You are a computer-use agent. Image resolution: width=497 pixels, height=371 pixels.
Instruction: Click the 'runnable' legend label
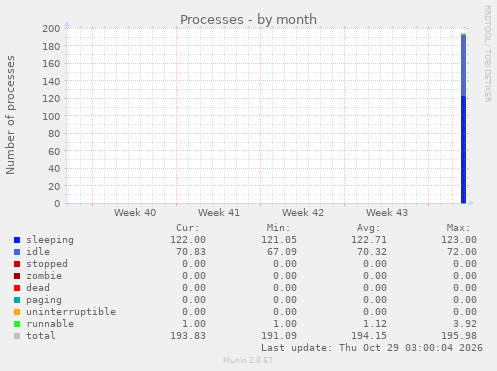[50, 324]
